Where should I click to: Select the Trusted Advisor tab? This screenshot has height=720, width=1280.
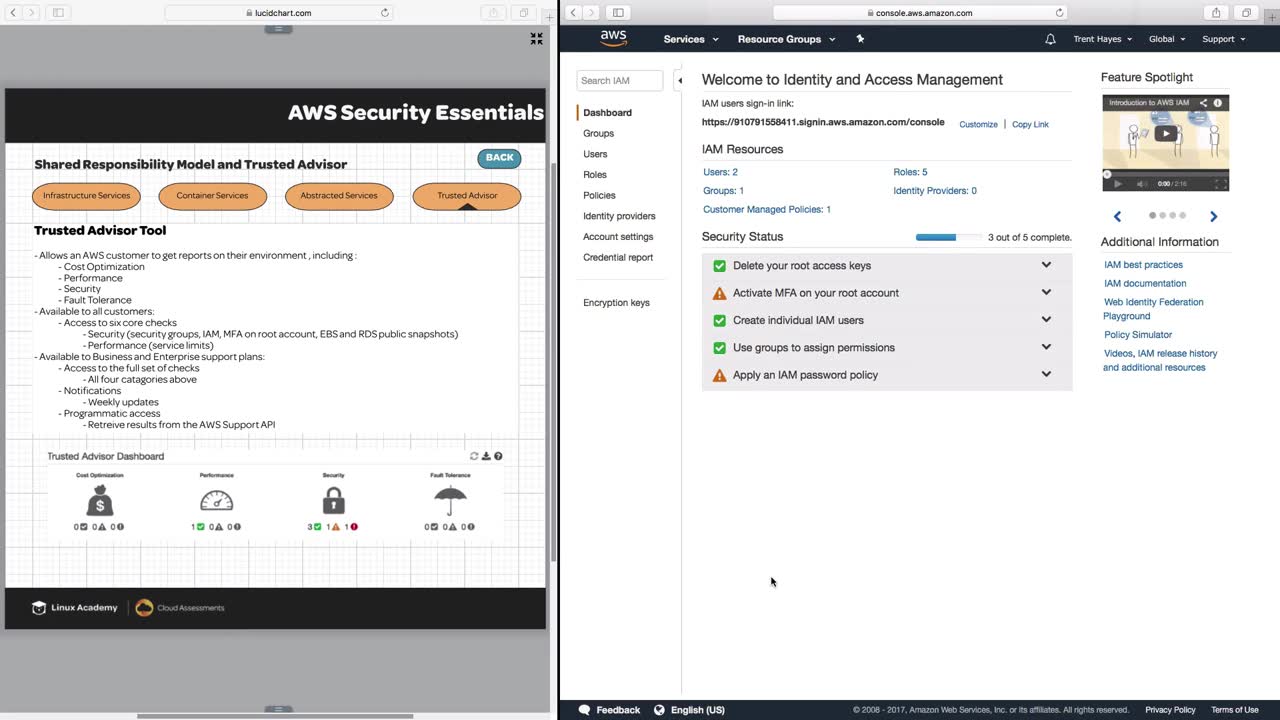point(467,196)
